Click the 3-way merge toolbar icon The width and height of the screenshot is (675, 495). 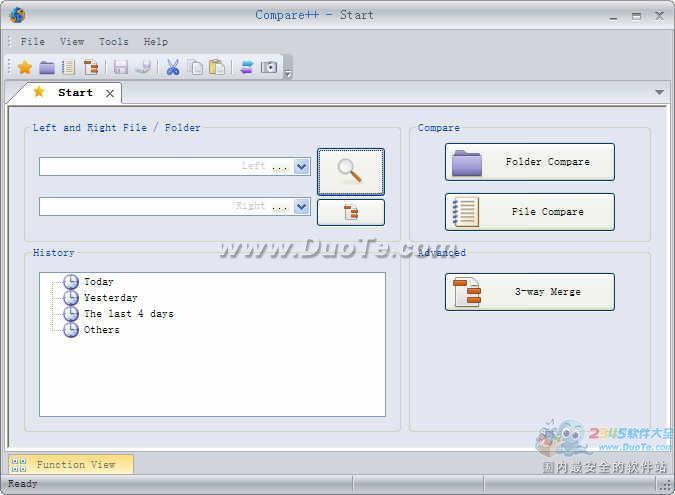point(91,67)
